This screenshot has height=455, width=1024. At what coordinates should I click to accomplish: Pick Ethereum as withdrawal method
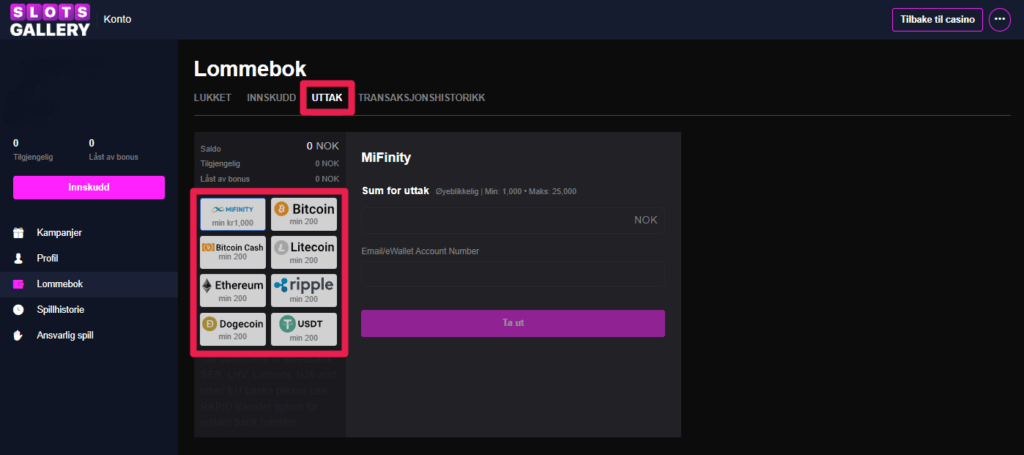click(232, 290)
